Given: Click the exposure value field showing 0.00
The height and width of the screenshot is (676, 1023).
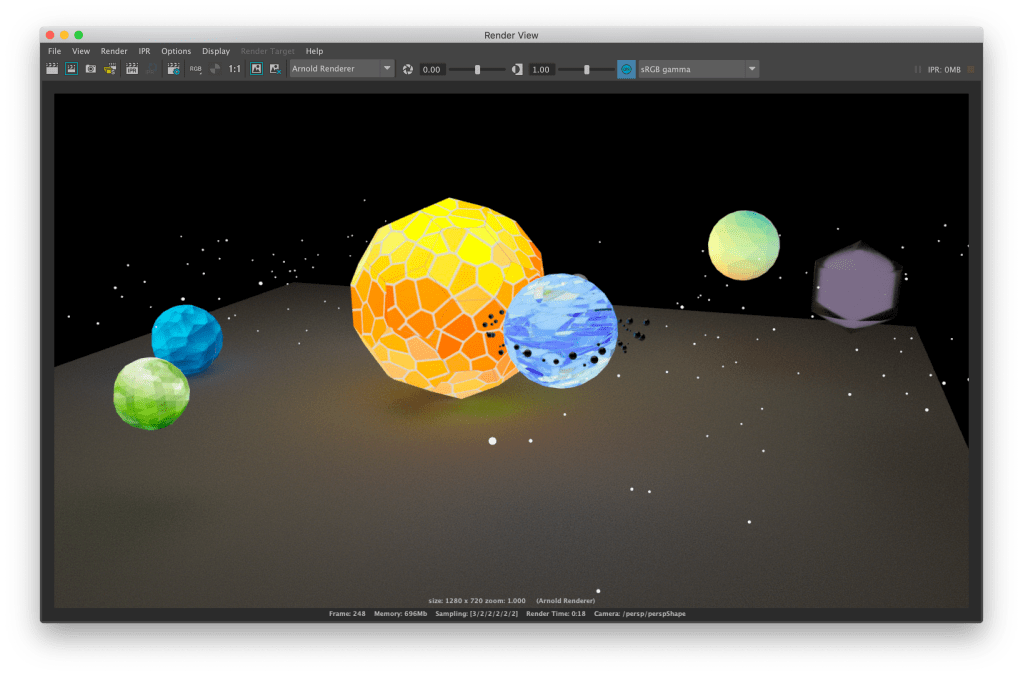Looking at the screenshot, I should pos(431,69).
